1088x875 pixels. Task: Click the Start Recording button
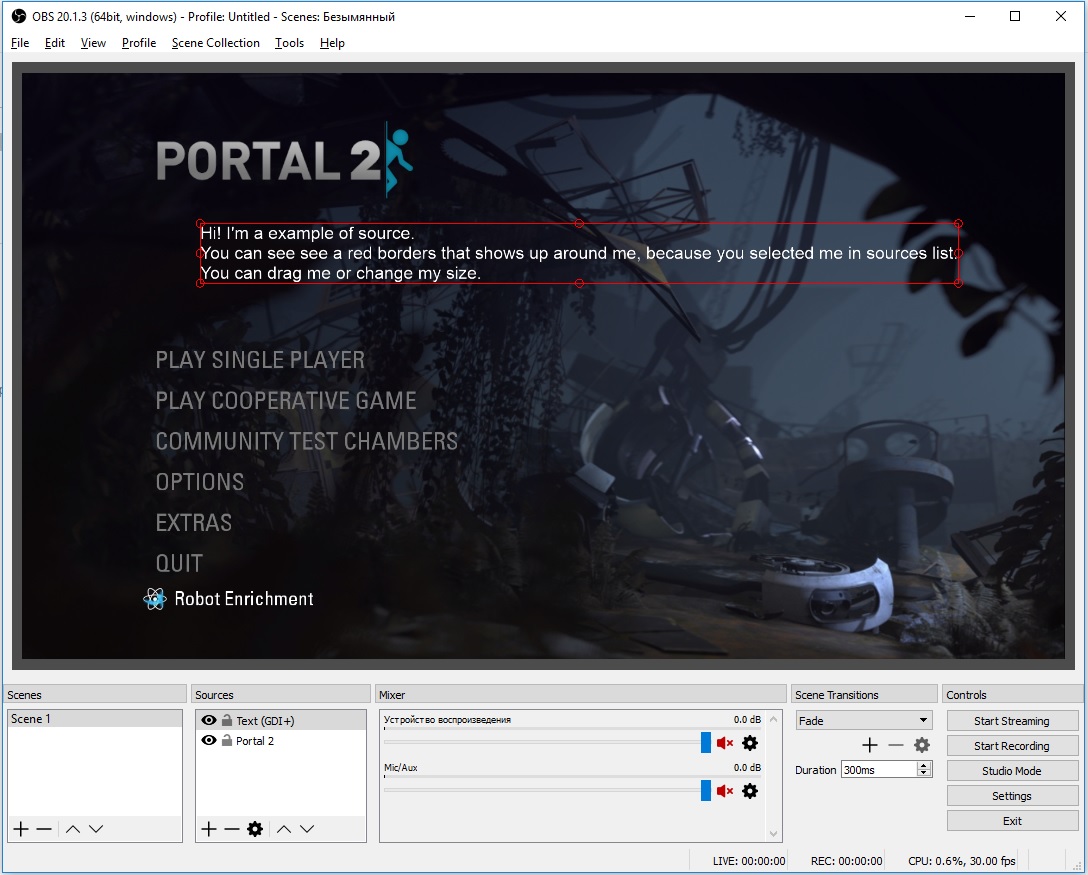1012,746
